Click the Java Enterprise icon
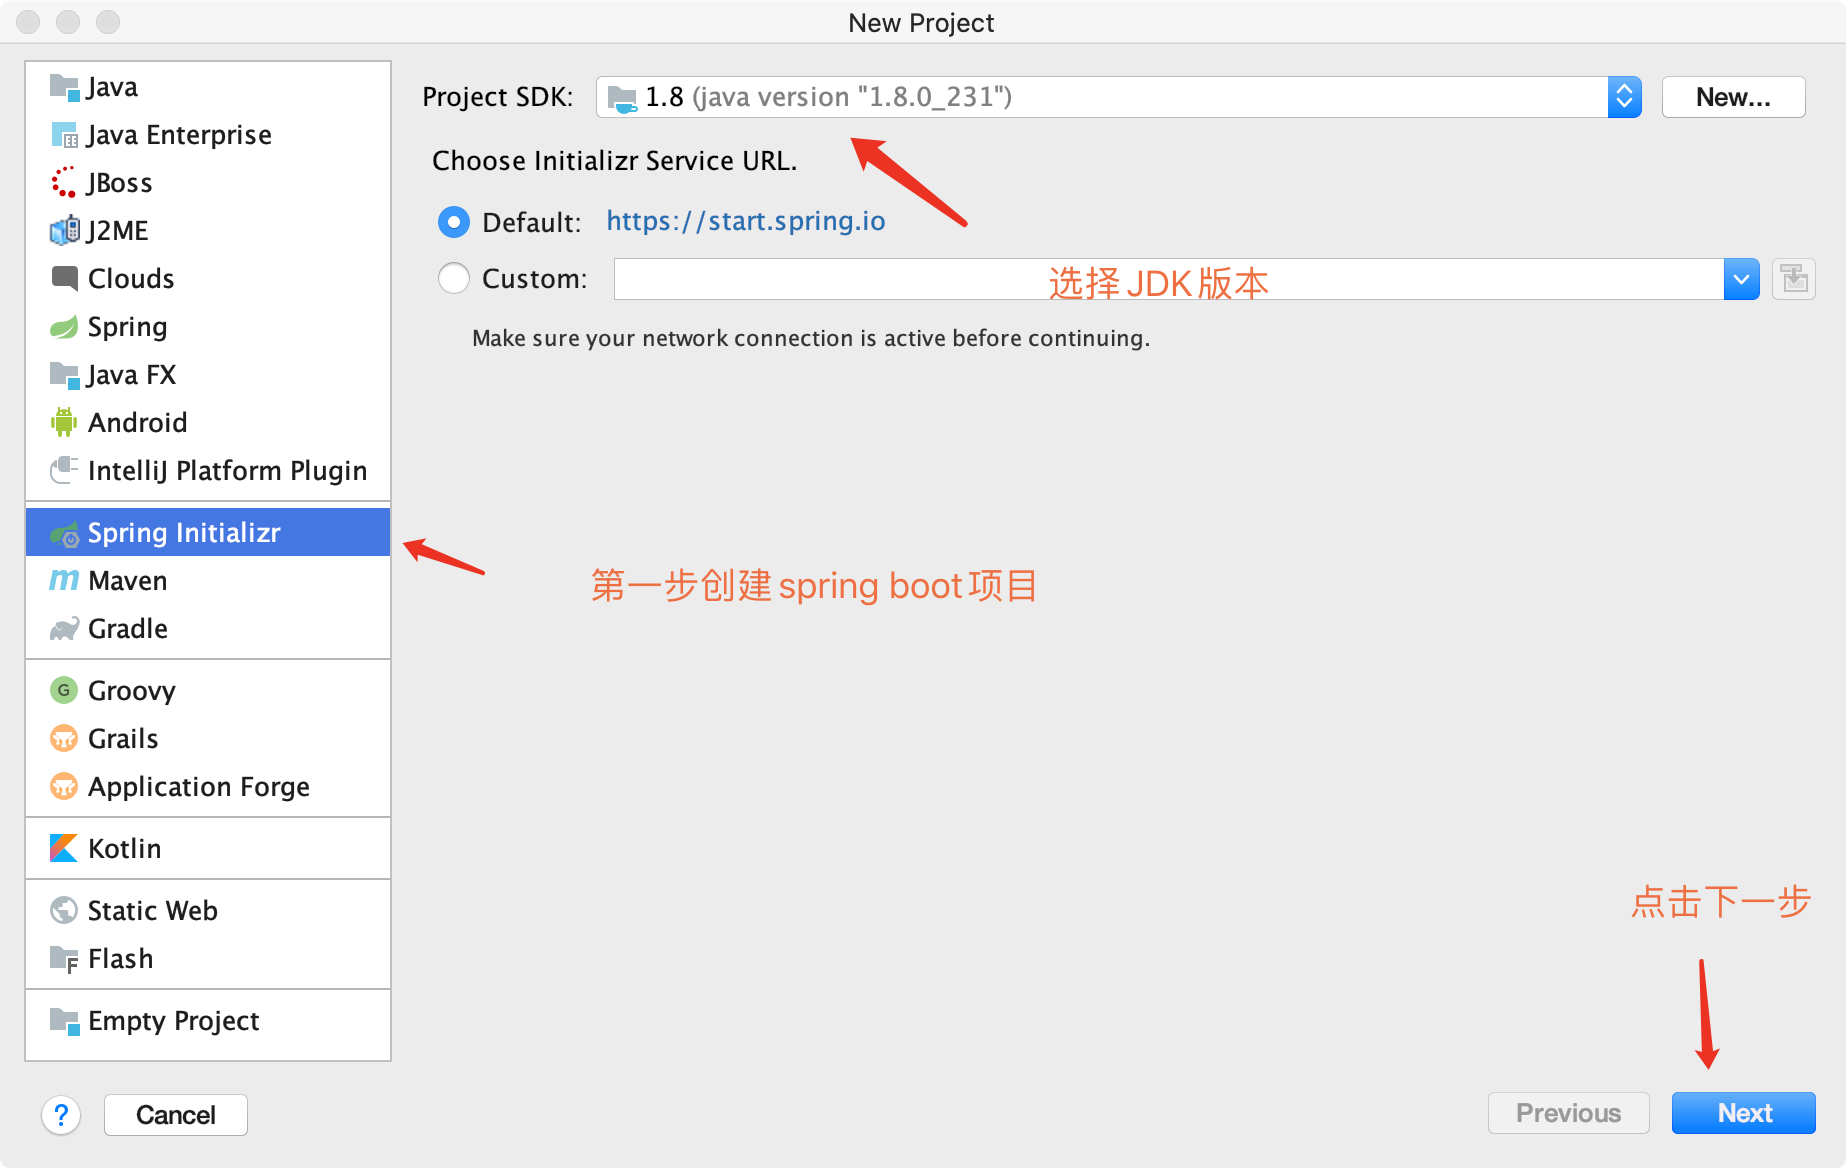The height and width of the screenshot is (1168, 1846). (64, 135)
